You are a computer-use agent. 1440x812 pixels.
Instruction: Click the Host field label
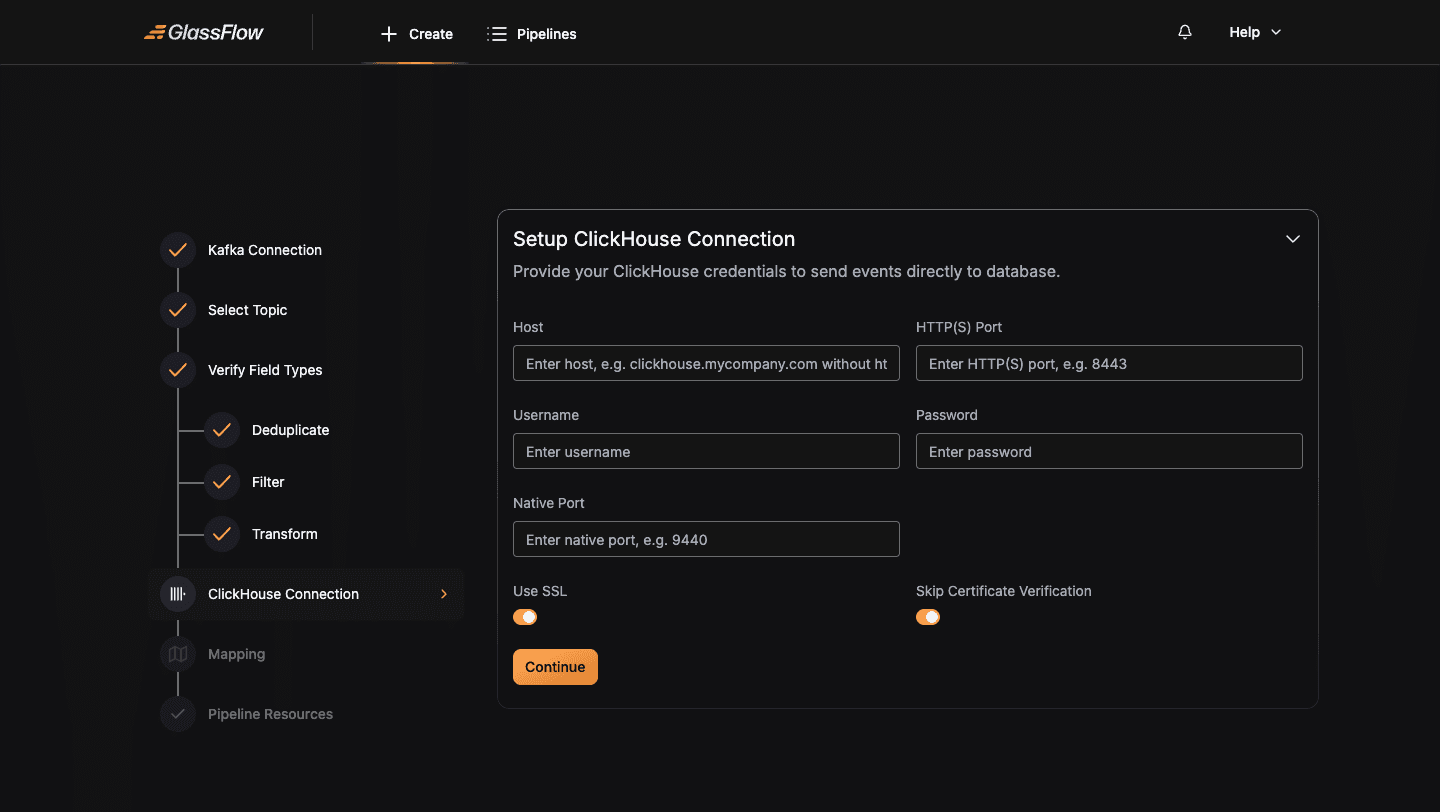(528, 327)
